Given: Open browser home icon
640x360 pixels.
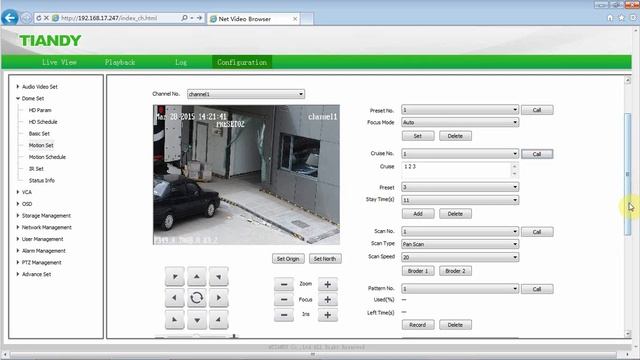Looking at the screenshot, I should (x=610, y=18).
